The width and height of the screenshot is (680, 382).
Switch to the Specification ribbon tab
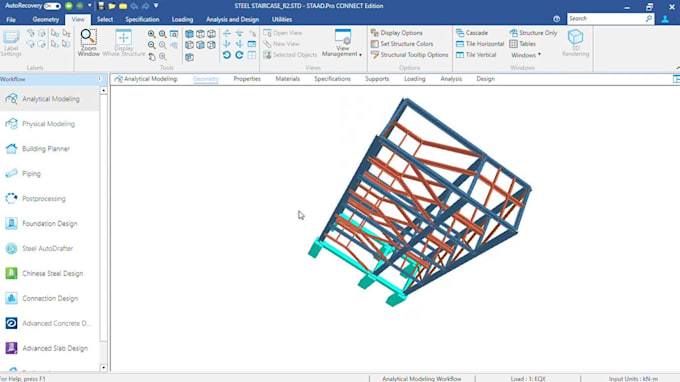click(142, 20)
